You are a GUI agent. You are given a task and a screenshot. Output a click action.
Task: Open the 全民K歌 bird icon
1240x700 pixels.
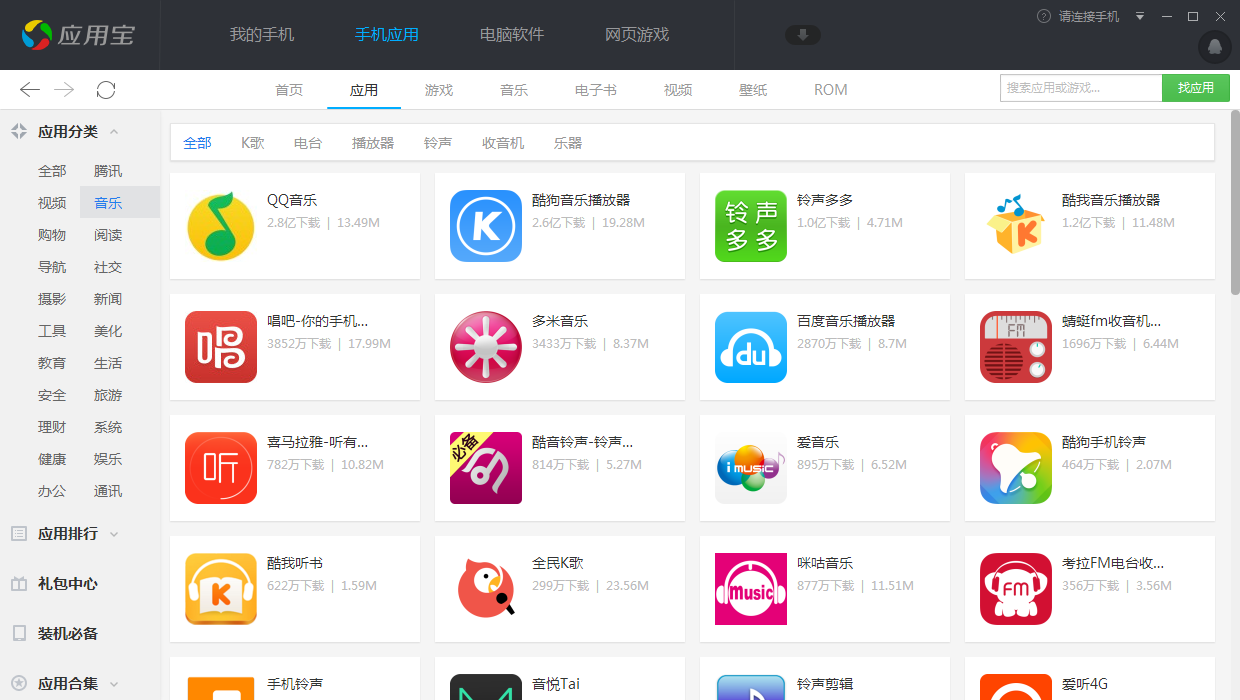486,589
